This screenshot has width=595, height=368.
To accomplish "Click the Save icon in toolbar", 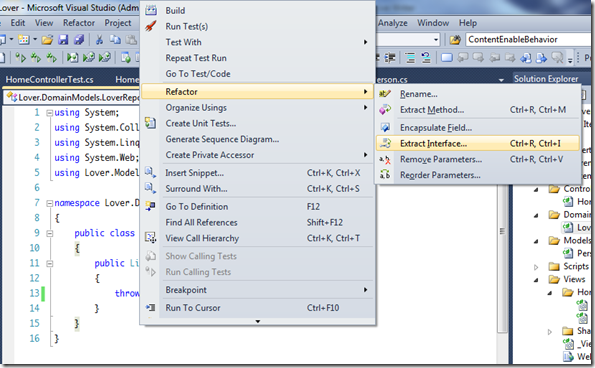I will (63, 39).
